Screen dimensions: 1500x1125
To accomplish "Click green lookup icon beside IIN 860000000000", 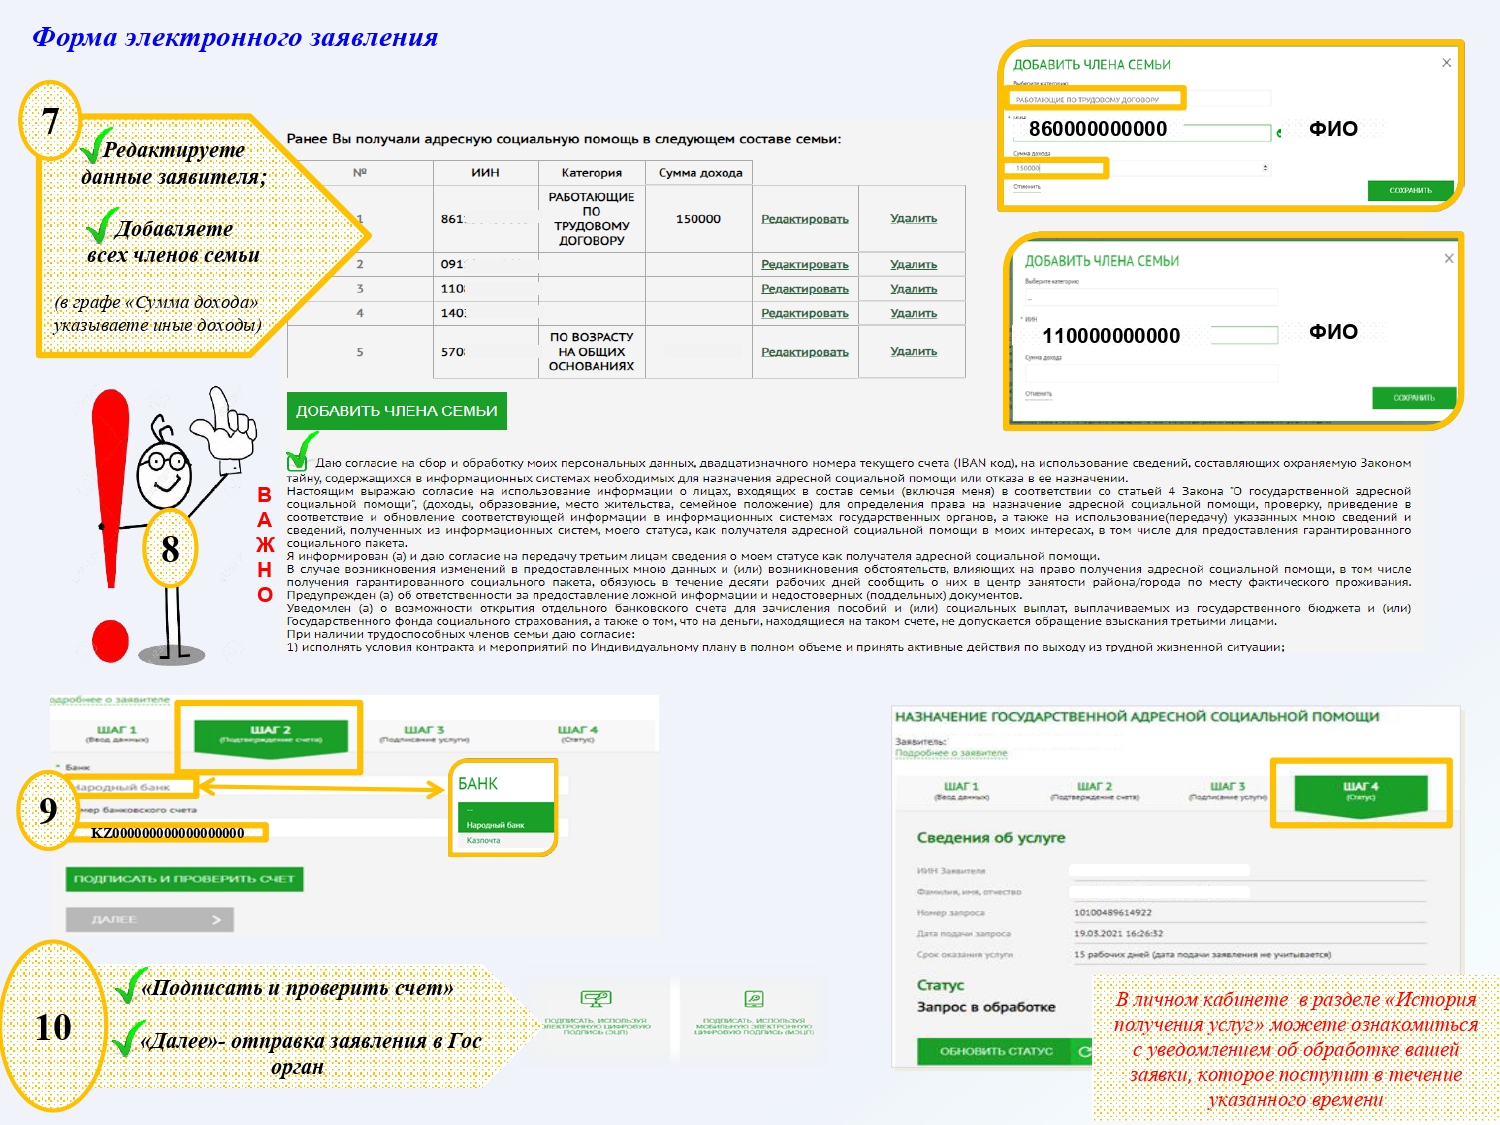I will [x=1278, y=133].
